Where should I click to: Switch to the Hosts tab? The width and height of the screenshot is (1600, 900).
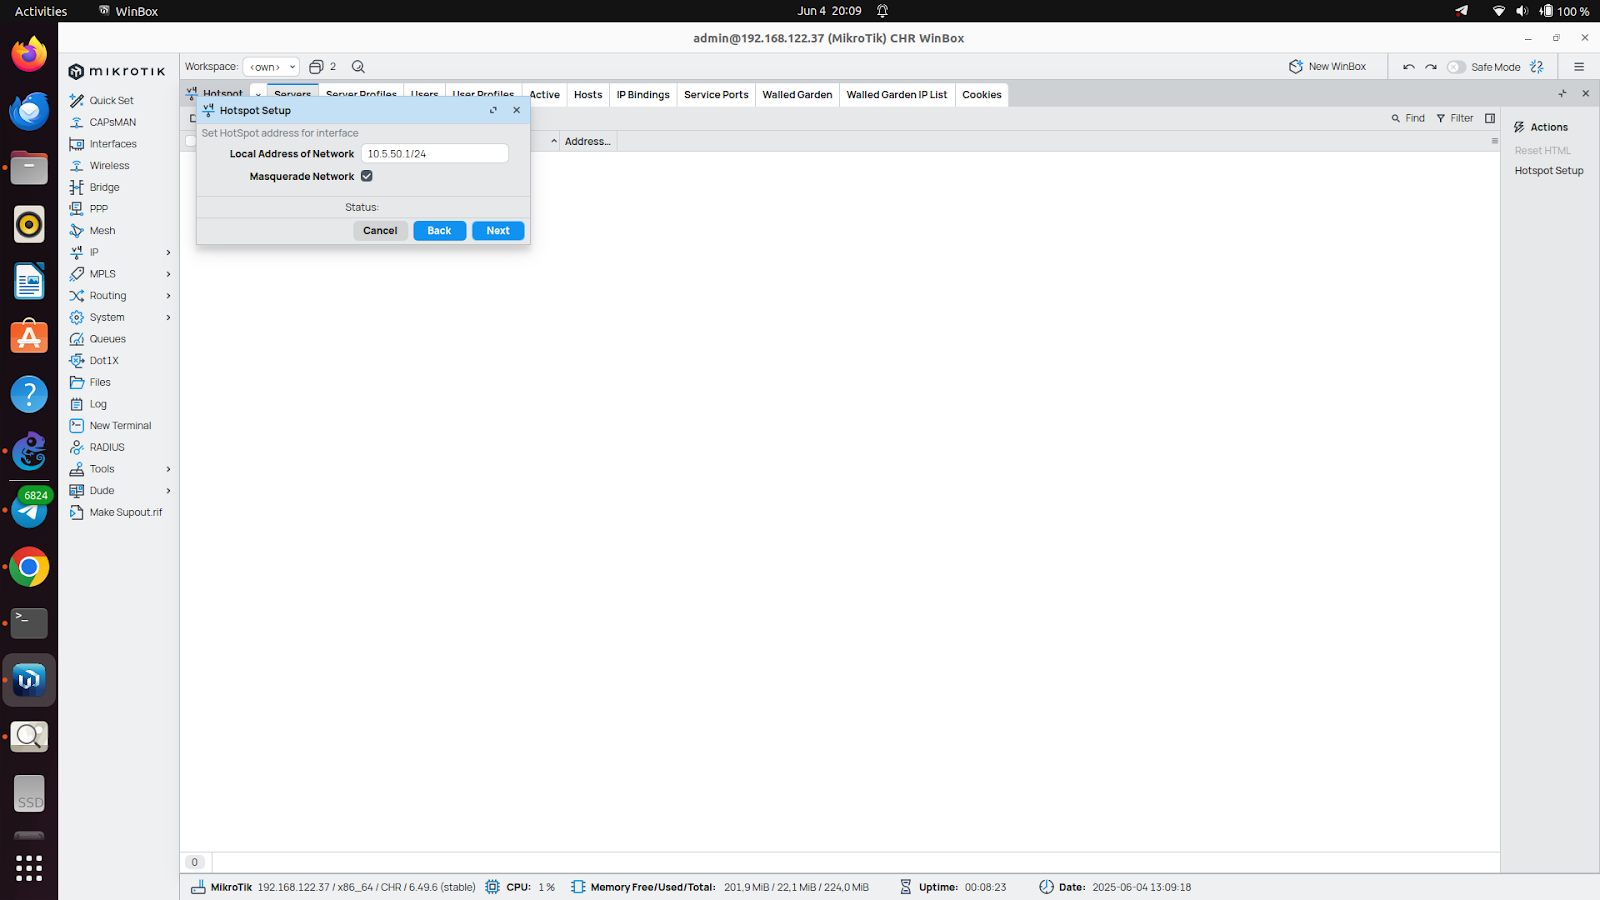click(588, 95)
